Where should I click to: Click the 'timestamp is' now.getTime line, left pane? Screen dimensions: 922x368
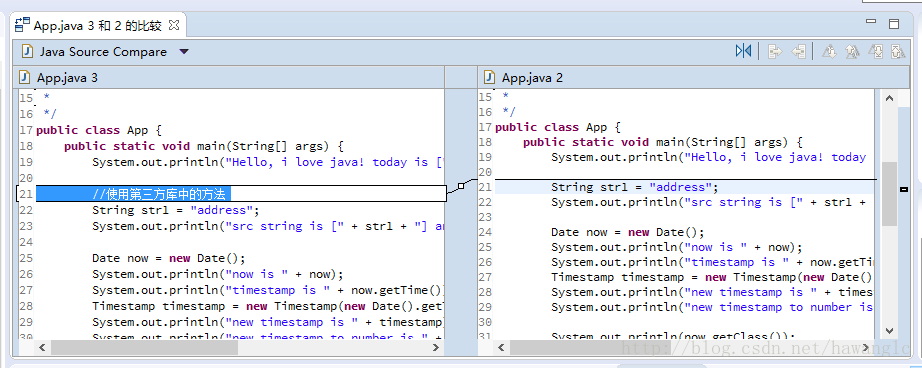point(267,290)
